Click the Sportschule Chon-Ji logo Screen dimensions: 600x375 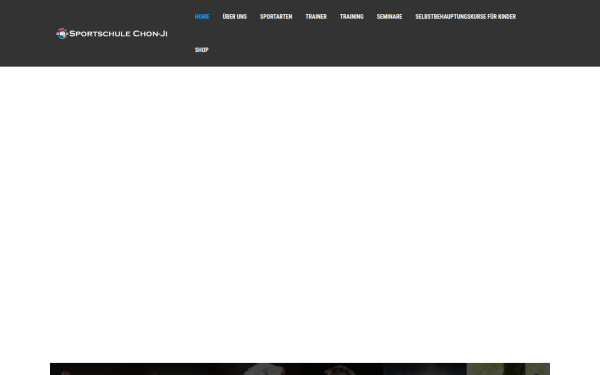tap(112, 34)
